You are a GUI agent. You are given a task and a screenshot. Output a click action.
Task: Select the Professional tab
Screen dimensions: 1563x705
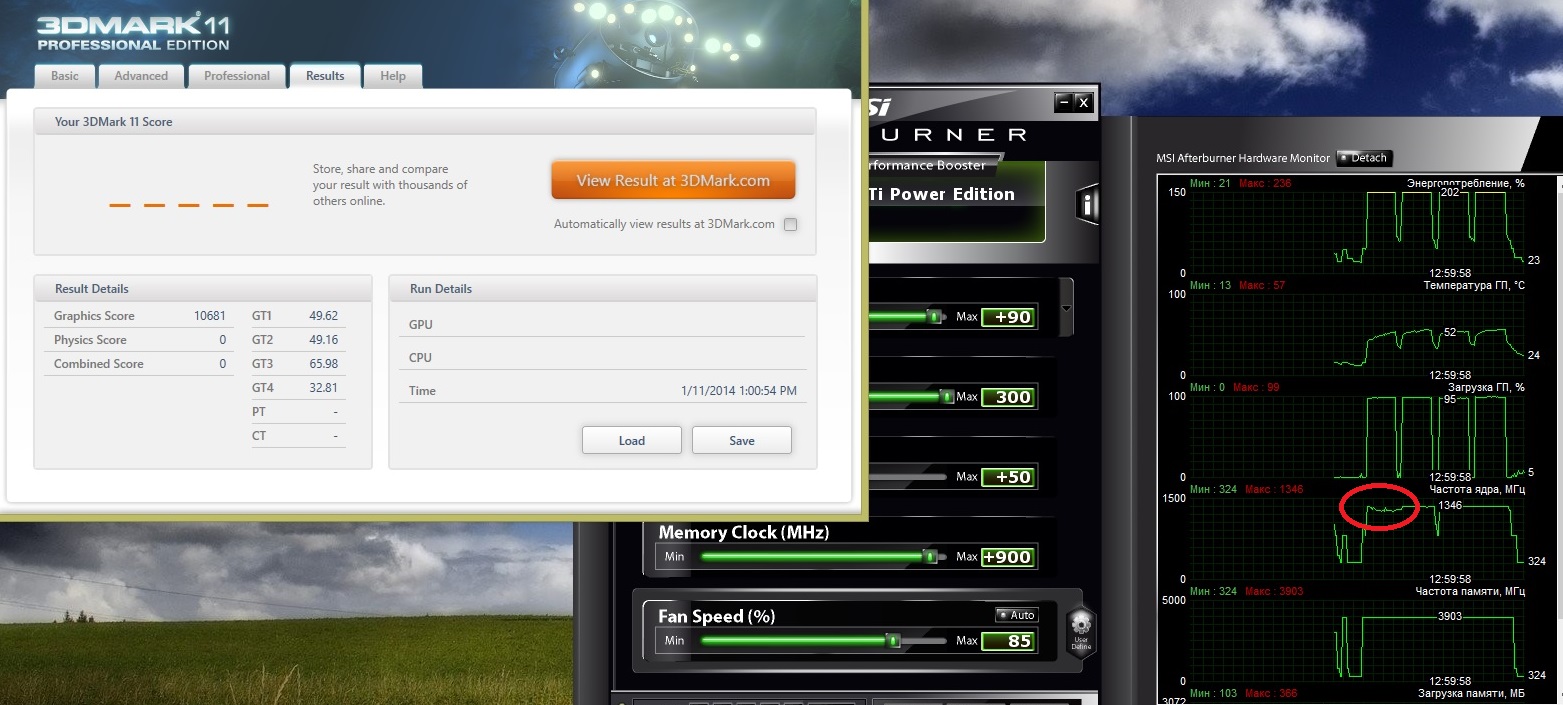[237, 76]
